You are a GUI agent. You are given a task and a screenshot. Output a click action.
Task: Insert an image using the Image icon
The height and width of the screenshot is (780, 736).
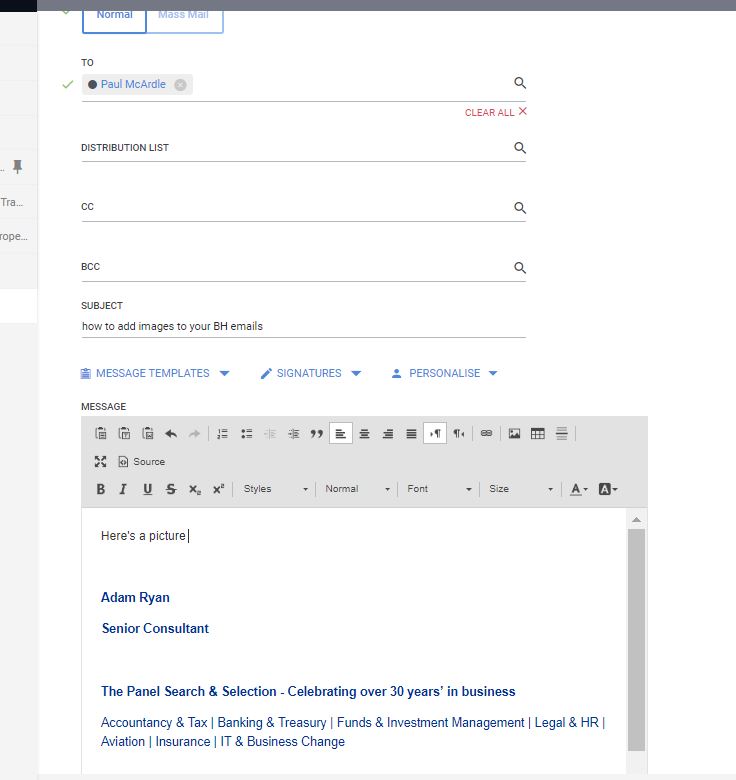[x=514, y=433]
